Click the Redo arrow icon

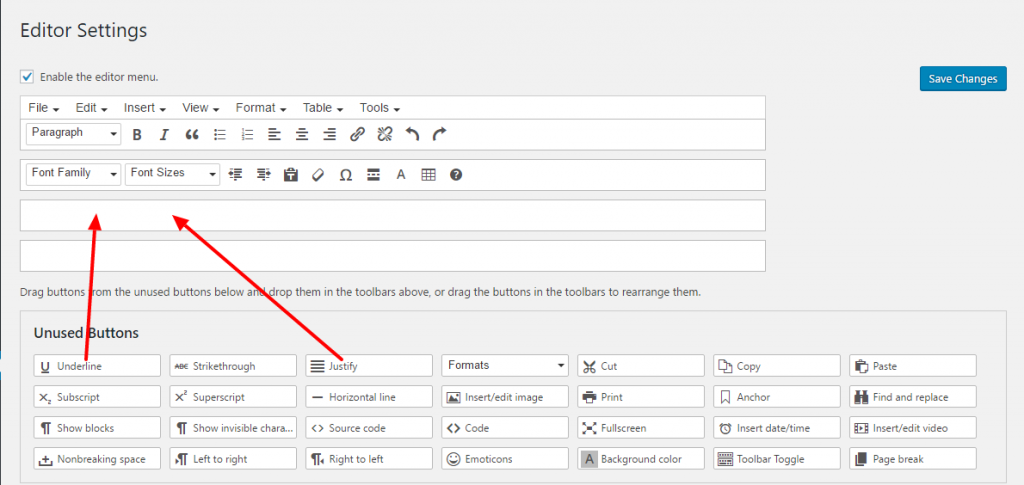[x=440, y=134]
